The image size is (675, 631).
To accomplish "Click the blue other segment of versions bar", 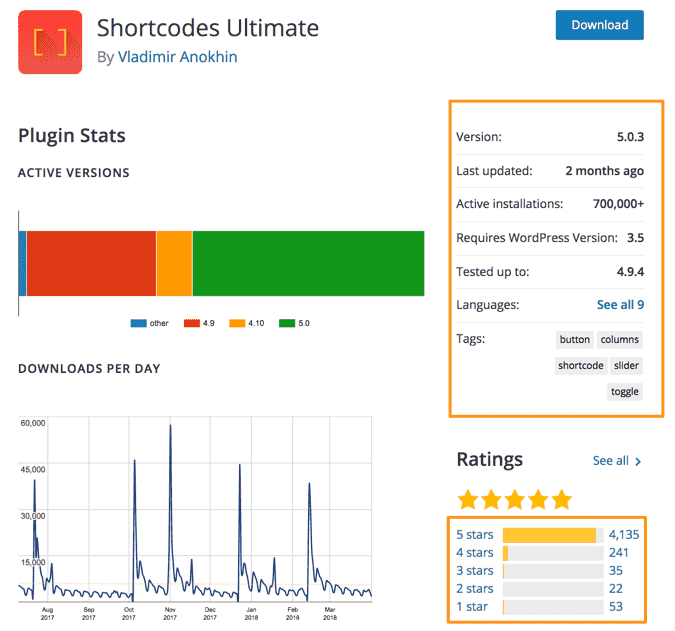I will point(22,263).
